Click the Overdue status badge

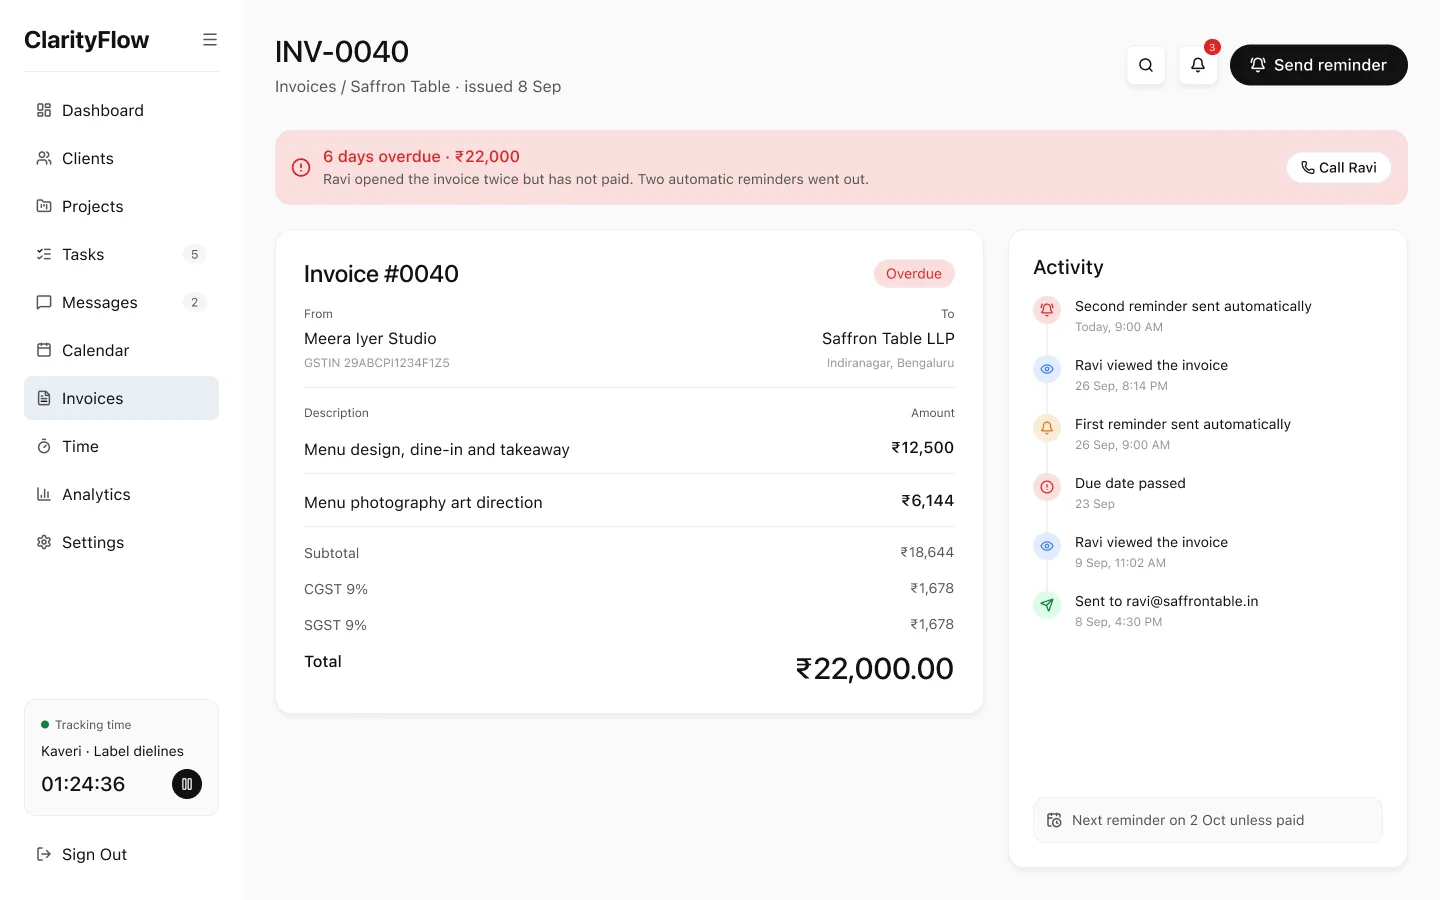pos(914,274)
